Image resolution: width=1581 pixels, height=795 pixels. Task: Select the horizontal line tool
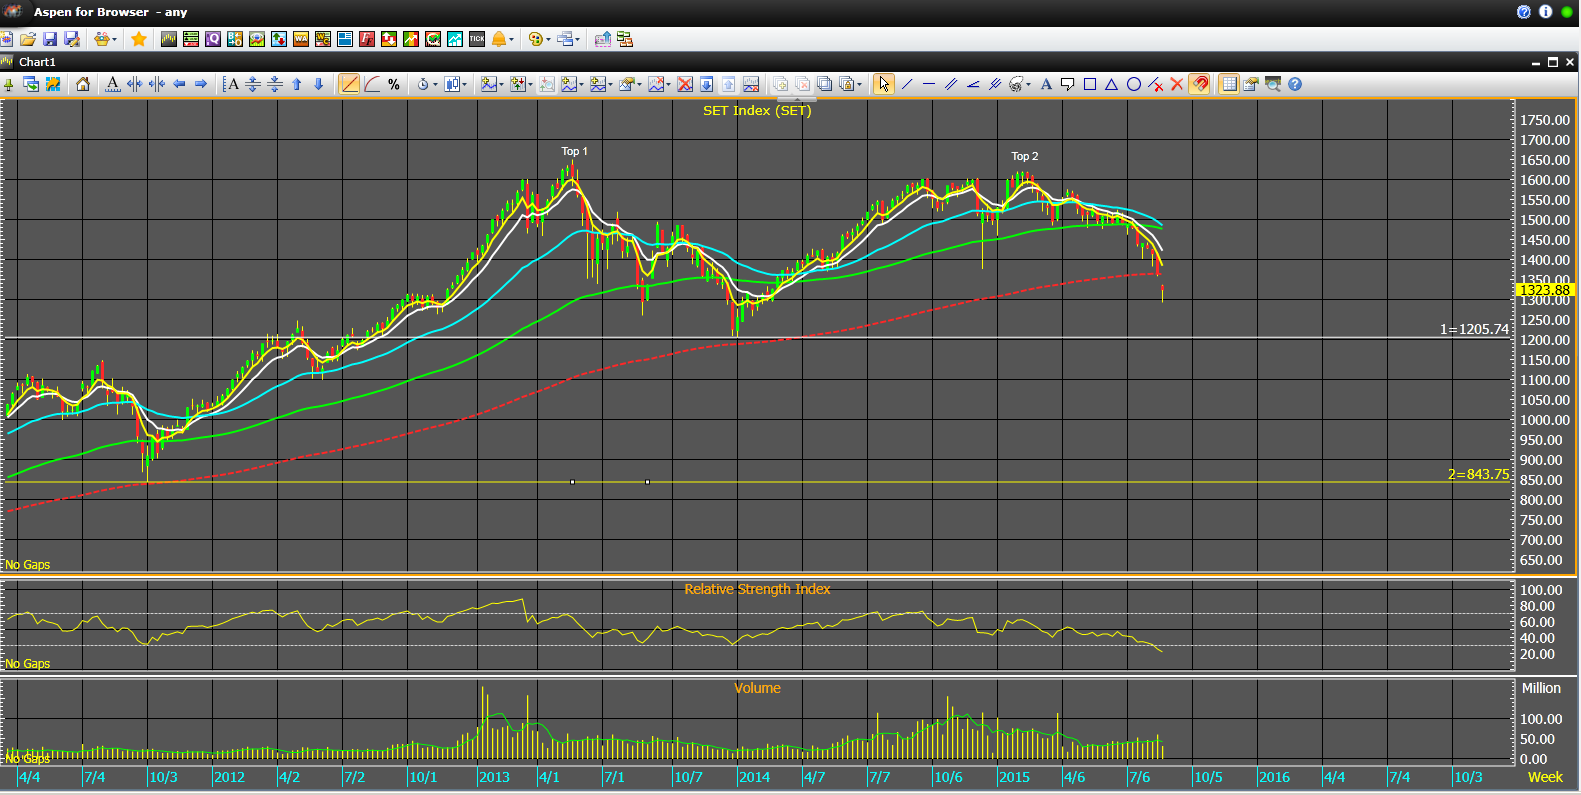[929, 84]
